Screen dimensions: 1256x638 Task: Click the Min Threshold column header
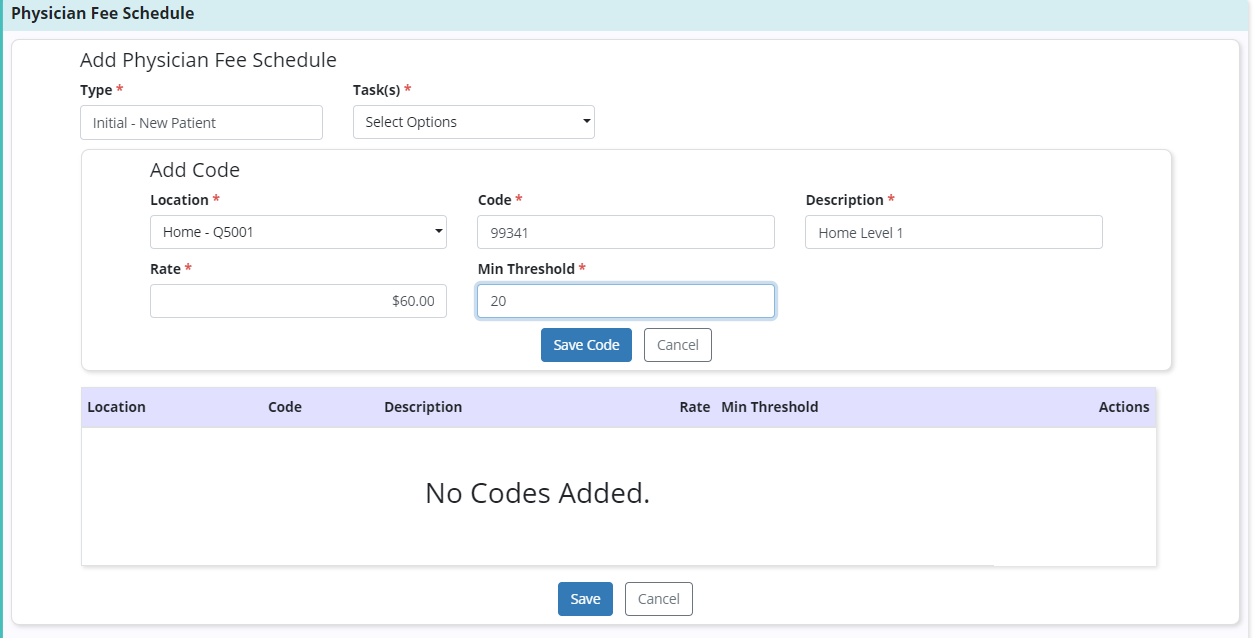[x=769, y=407]
